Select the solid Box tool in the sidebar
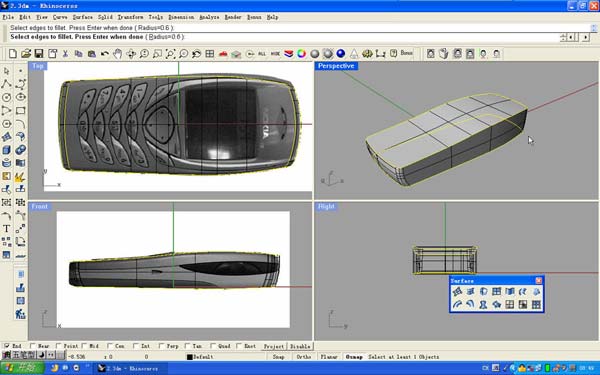Screen dimensions: 600x375 (x=7, y=150)
